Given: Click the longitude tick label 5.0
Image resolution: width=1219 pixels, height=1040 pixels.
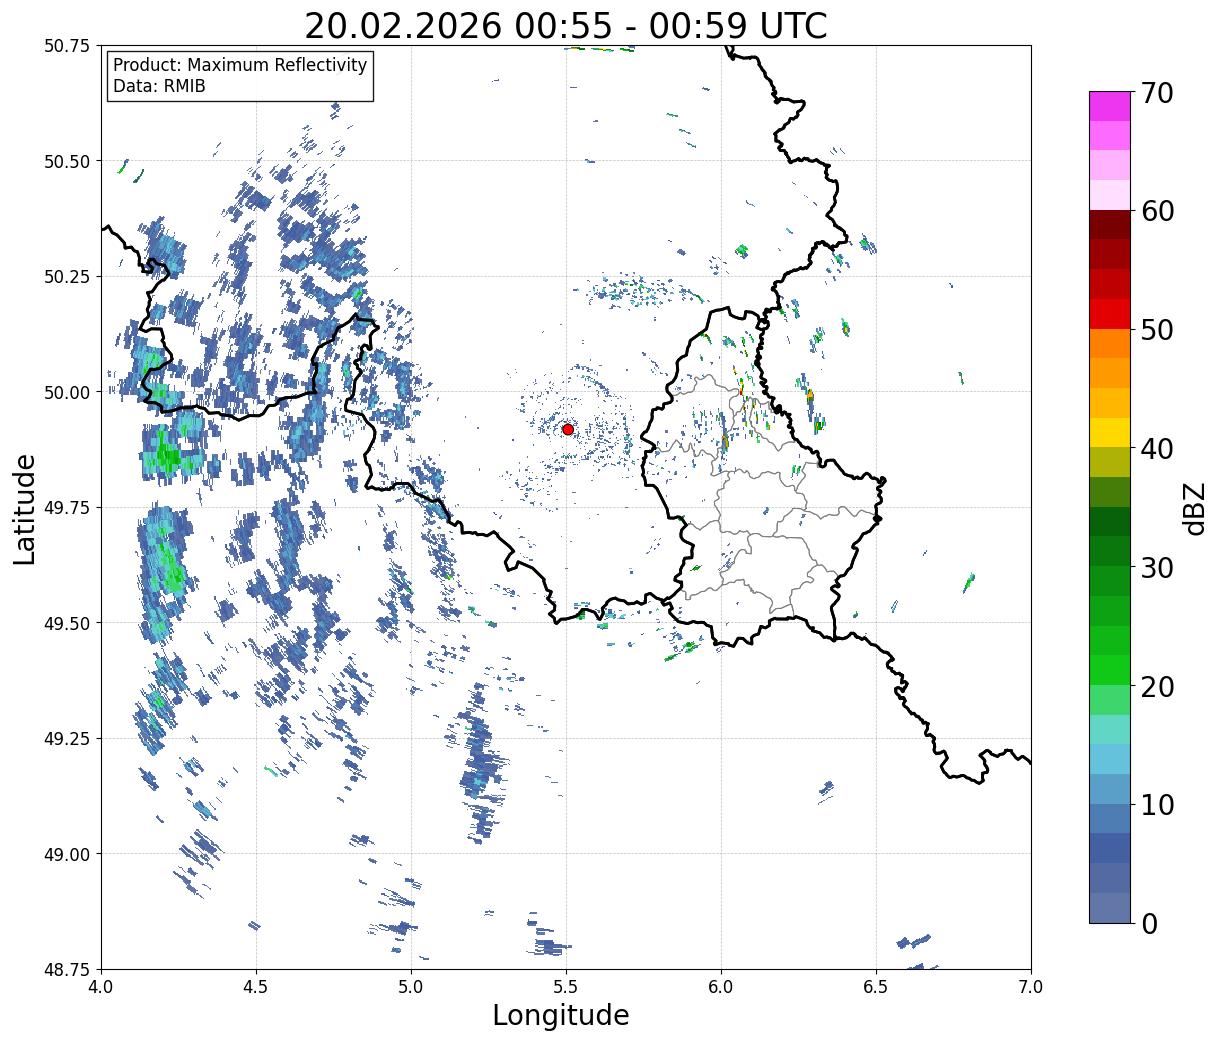Looking at the screenshot, I should 411,986.
